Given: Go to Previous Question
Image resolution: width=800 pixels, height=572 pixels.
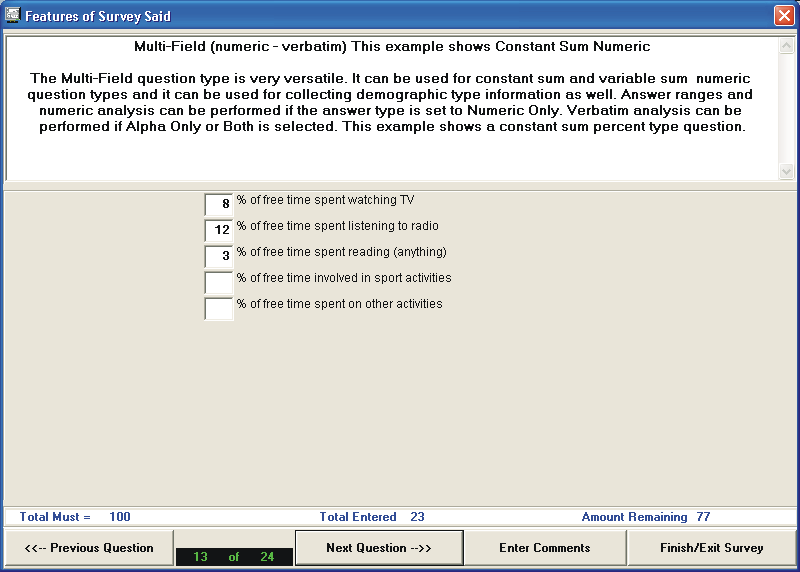Looking at the screenshot, I should point(89,548).
